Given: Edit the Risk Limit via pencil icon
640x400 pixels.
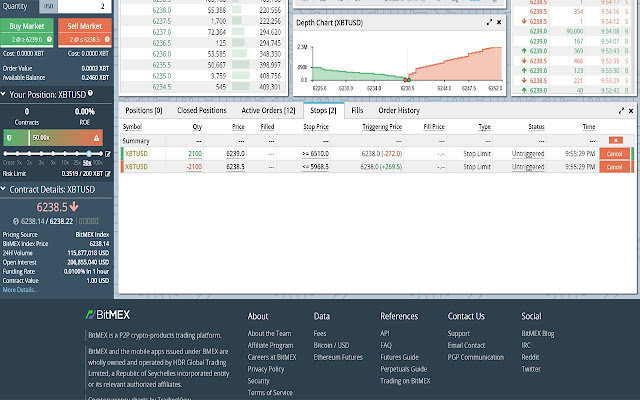Looking at the screenshot, I should pyautogui.click(x=108, y=173).
